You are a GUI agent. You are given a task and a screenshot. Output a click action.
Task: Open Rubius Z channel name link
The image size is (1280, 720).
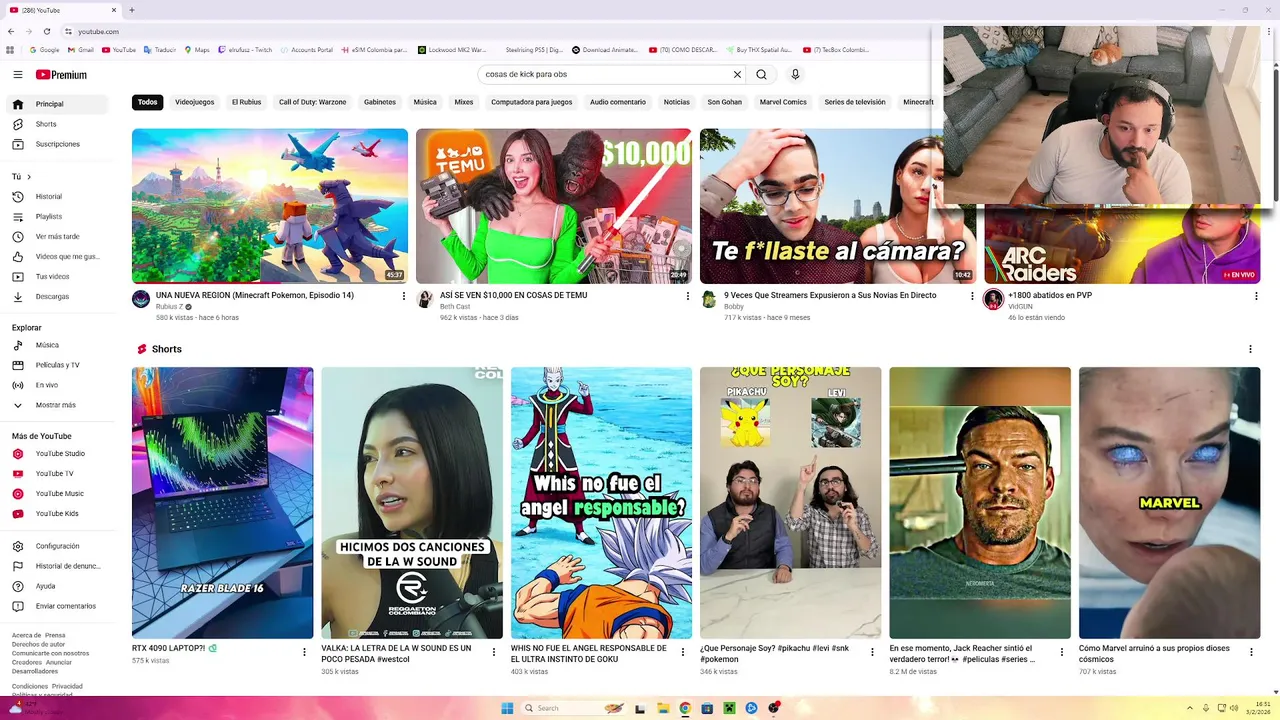tap(170, 307)
